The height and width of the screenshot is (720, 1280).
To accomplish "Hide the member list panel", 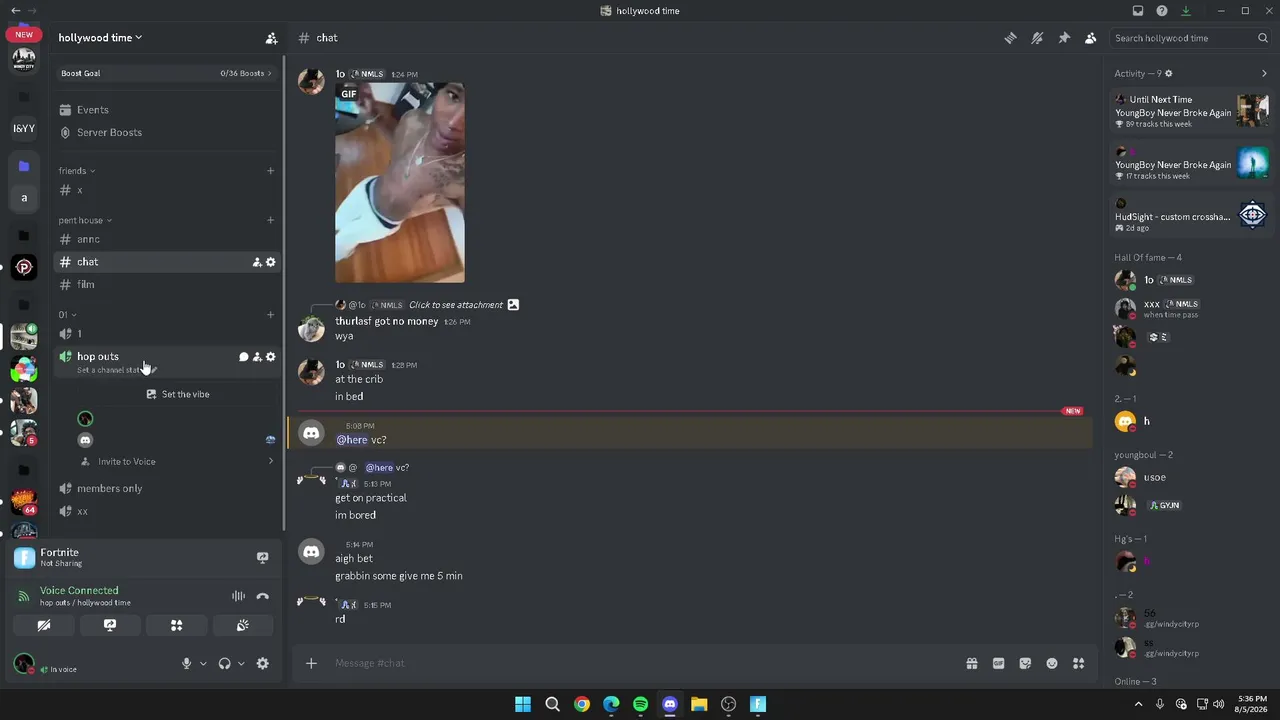I will pyautogui.click(x=1090, y=38).
